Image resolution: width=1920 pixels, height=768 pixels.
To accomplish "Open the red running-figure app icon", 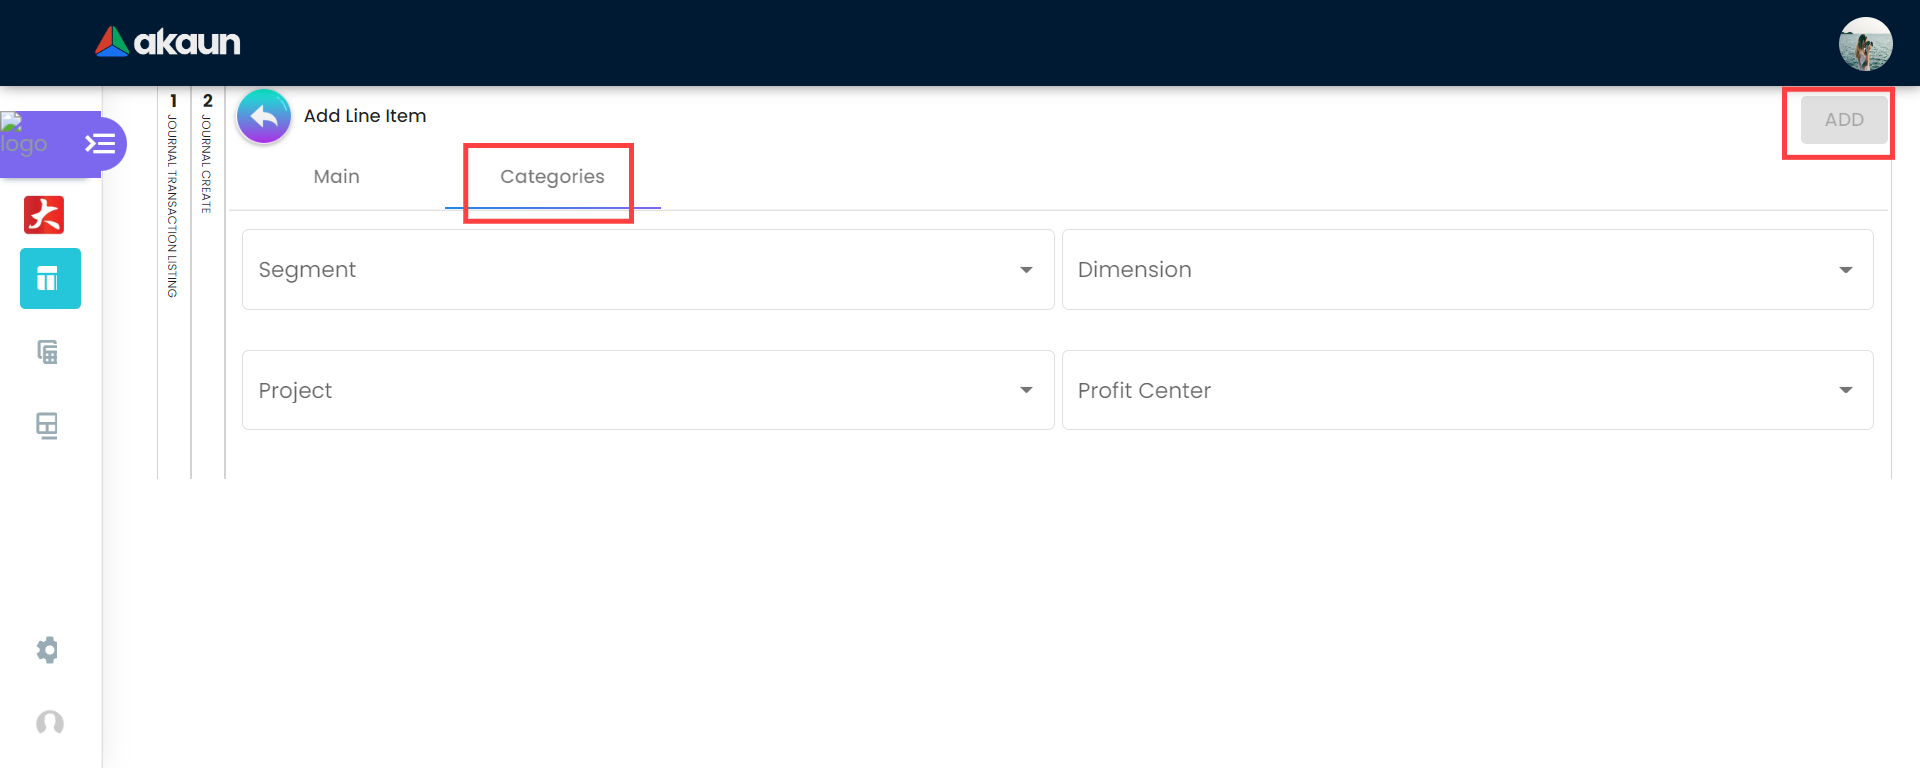I will [x=44, y=215].
